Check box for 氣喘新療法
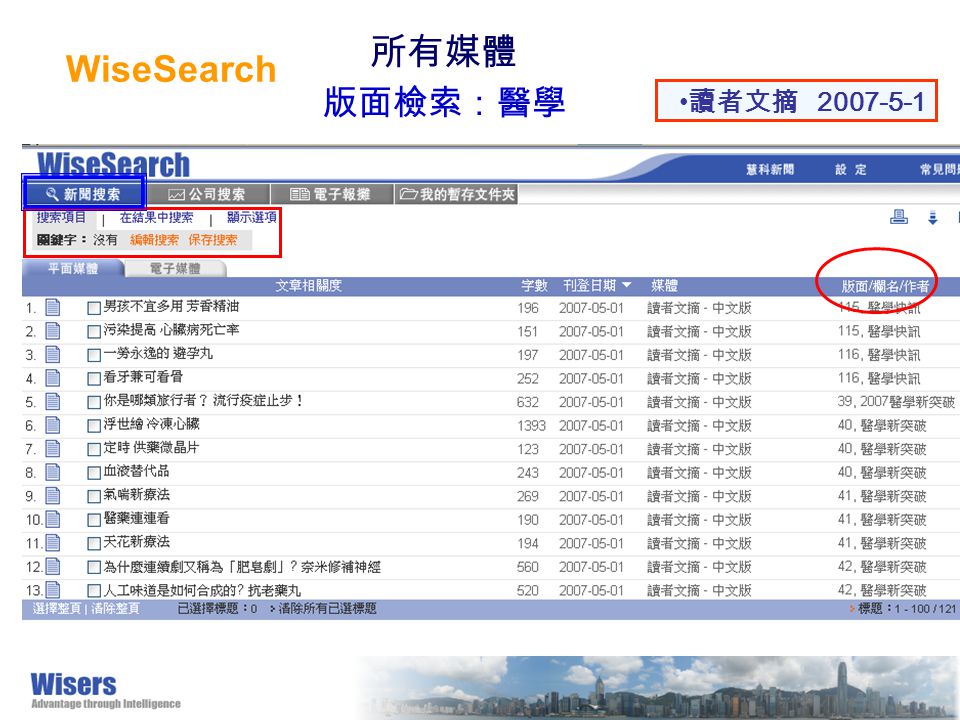This screenshot has width=960, height=720. point(94,497)
